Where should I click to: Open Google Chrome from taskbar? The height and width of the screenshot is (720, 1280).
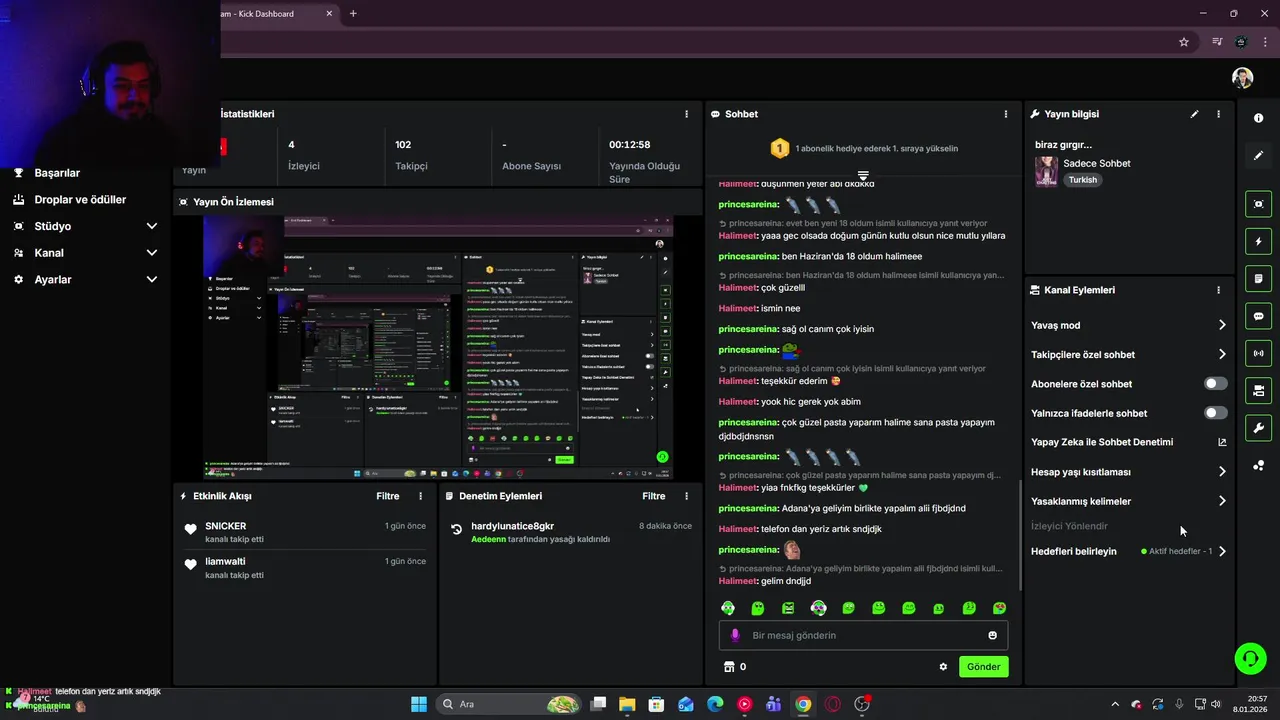[x=803, y=704]
